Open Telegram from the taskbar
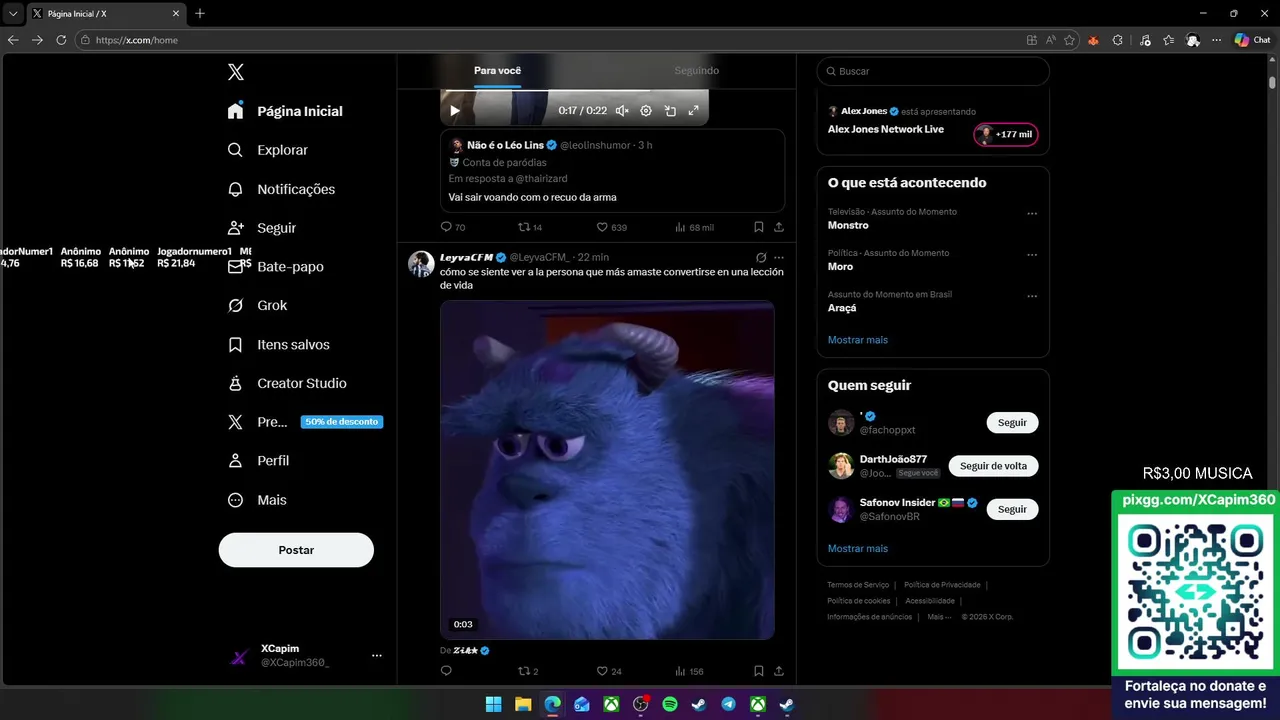The height and width of the screenshot is (720, 1280). (729, 704)
